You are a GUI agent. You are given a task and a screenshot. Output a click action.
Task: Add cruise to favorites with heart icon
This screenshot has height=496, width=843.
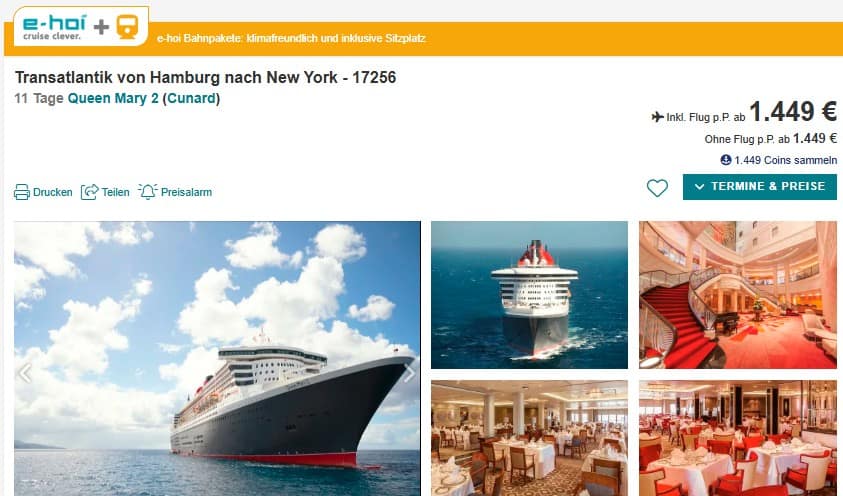(657, 188)
